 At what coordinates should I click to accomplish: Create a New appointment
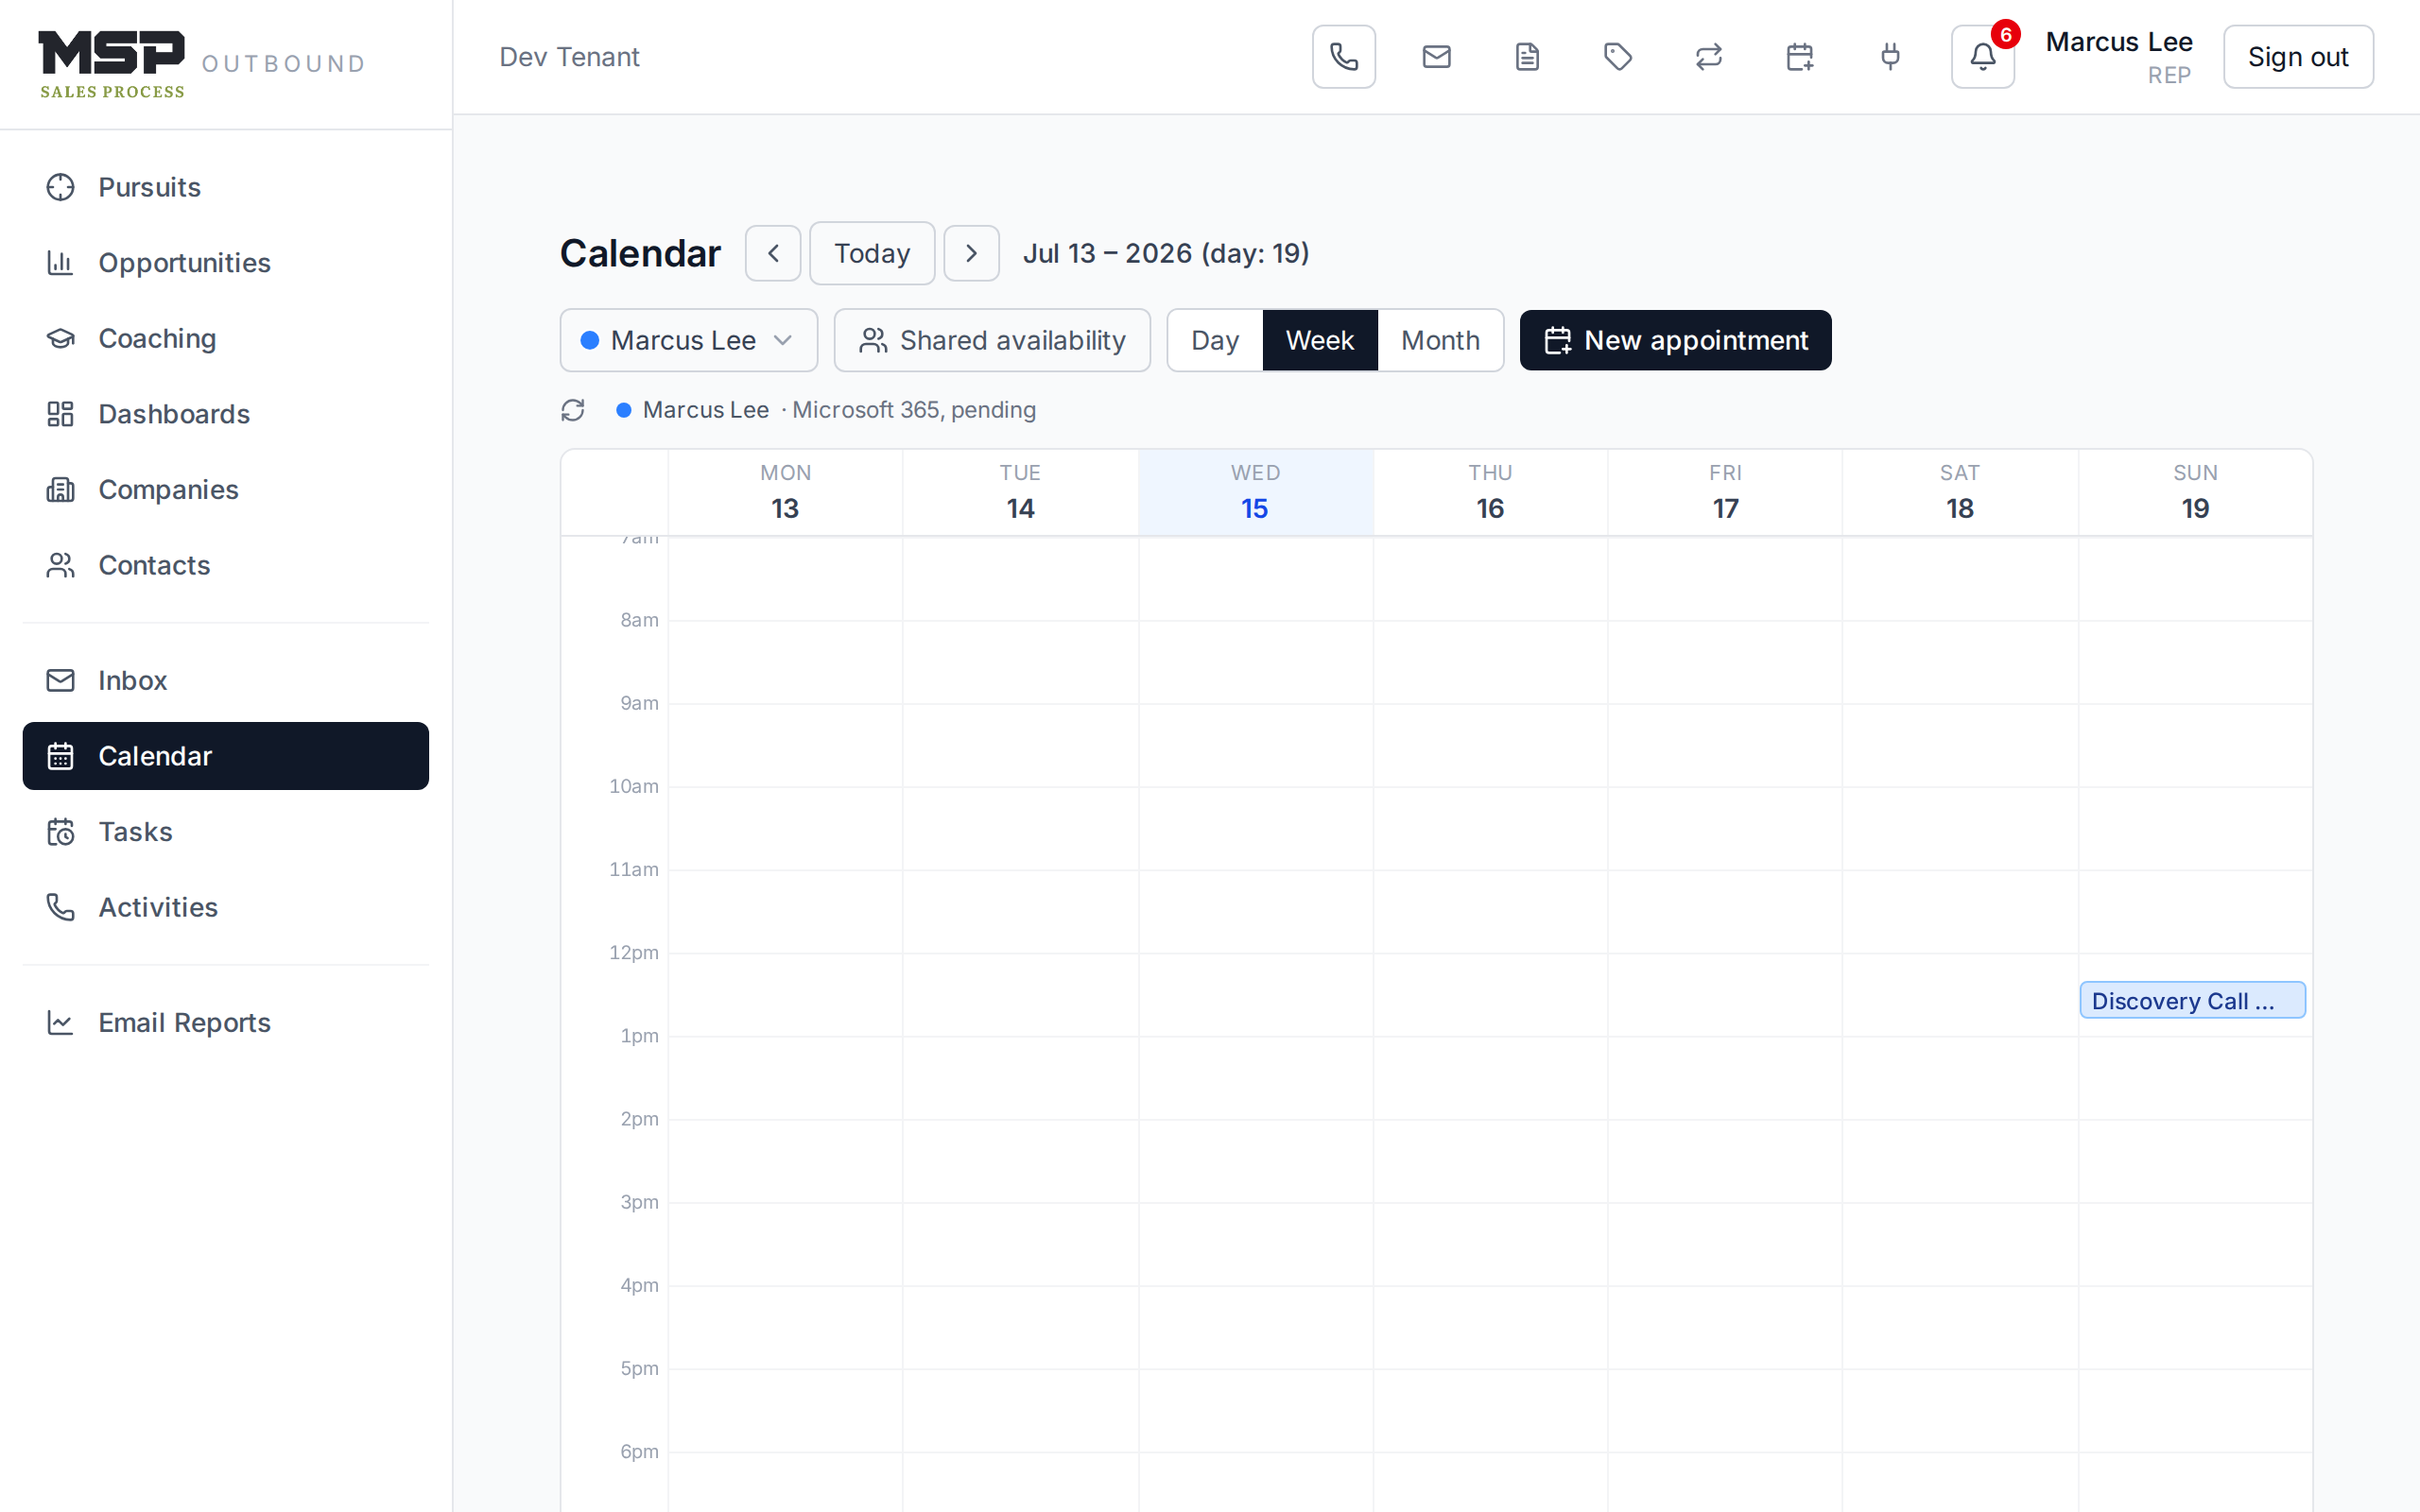pyautogui.click(x=1676, y=340)
